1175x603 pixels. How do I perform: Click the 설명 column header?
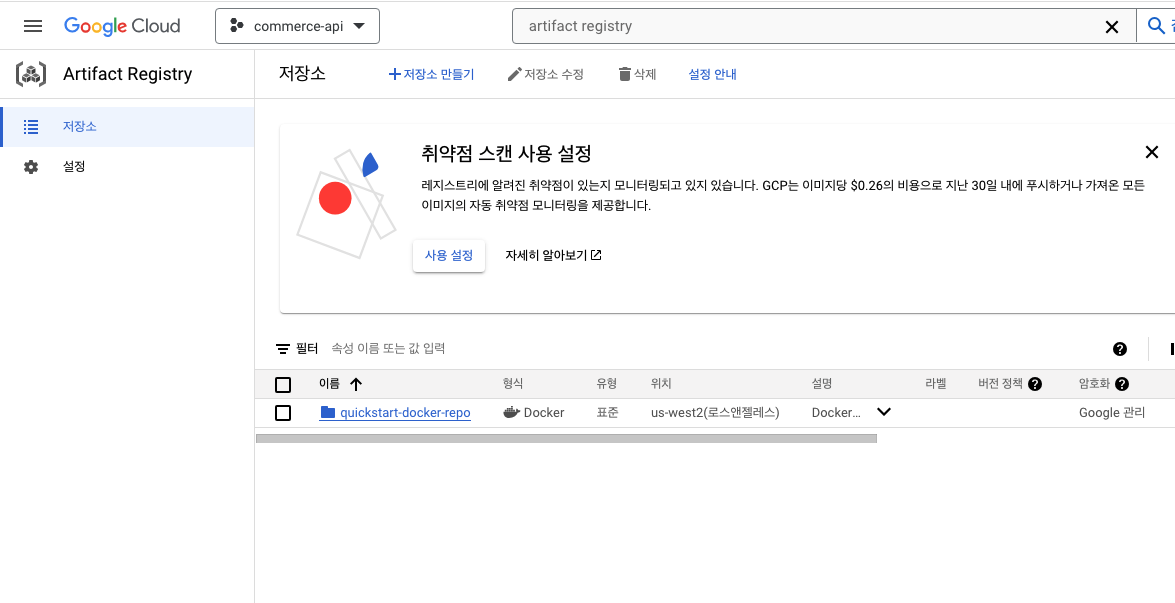click(x=822, y=384)
